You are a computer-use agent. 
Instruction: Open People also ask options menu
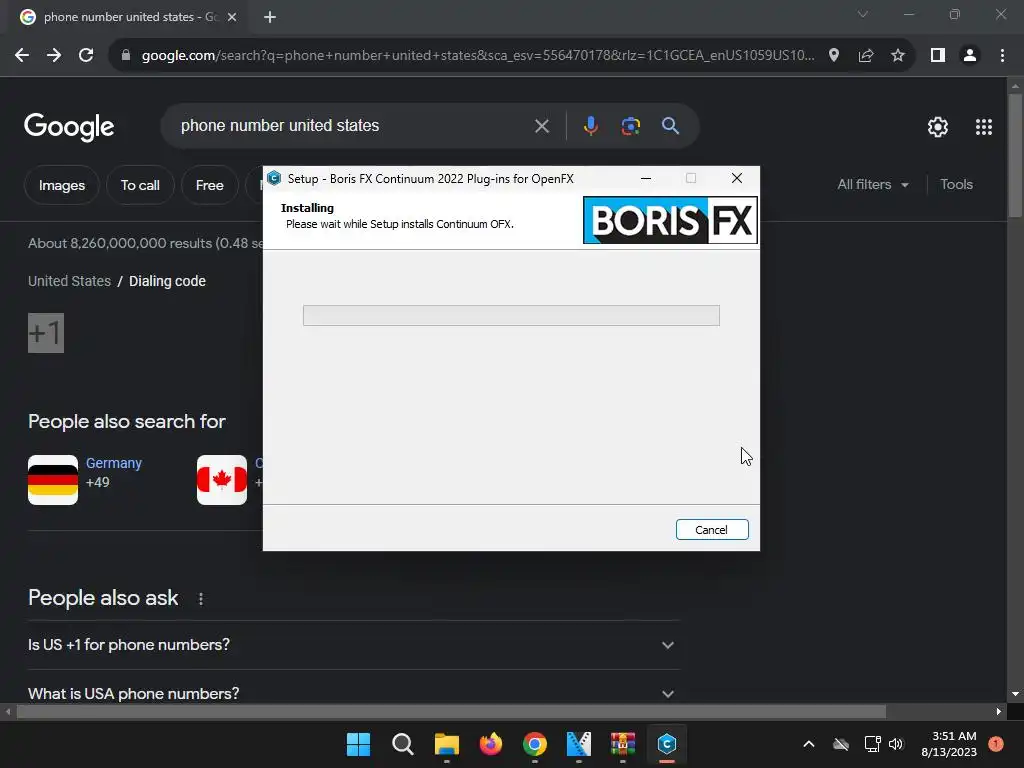click(x=201, y=599)
